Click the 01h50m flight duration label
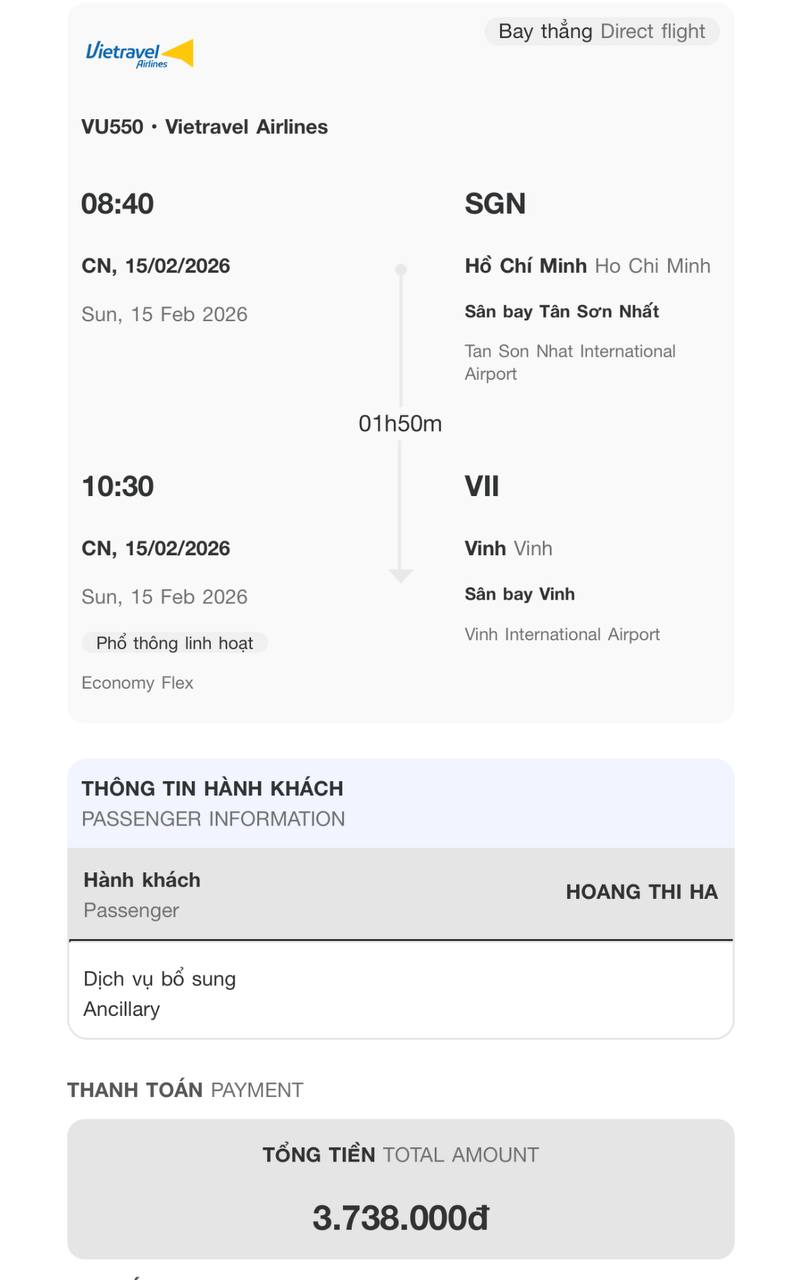The image size is (802, 1280). click(400, 424)
